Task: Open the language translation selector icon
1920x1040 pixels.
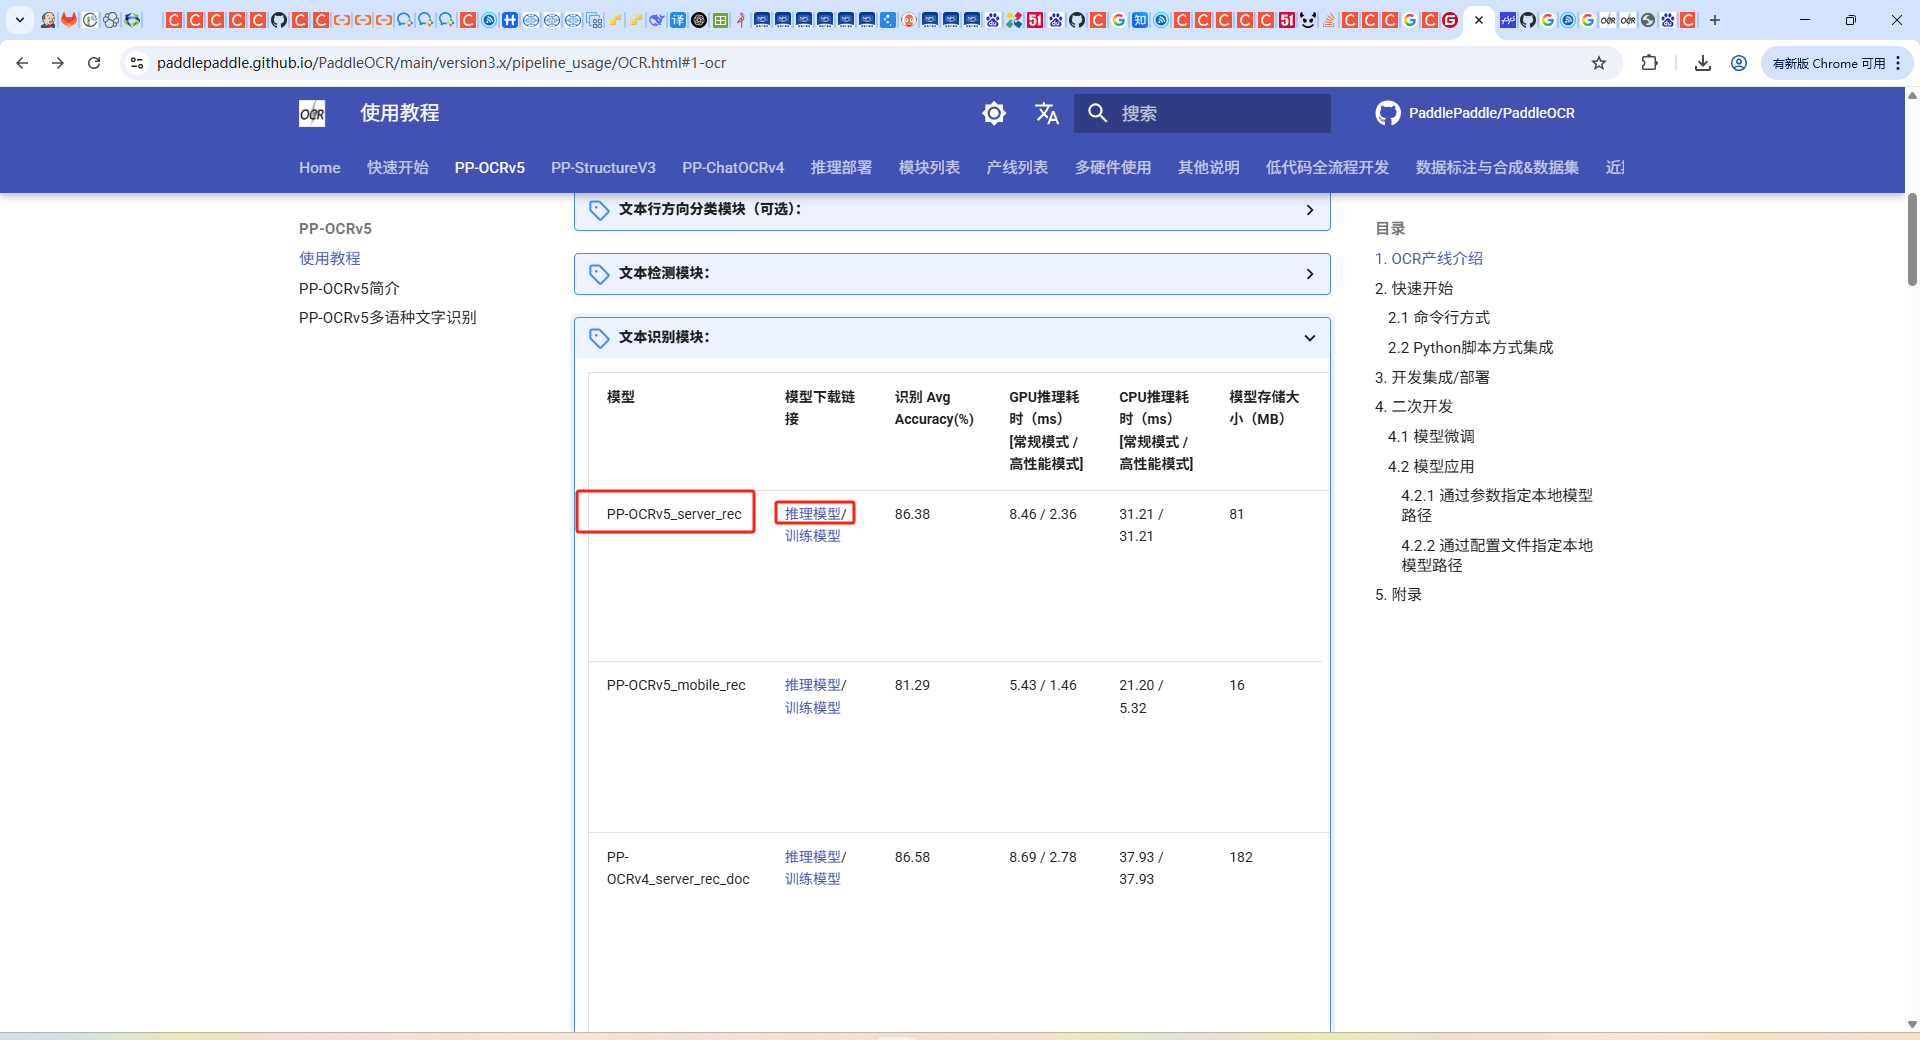Action: click(x=1046, y=113)
